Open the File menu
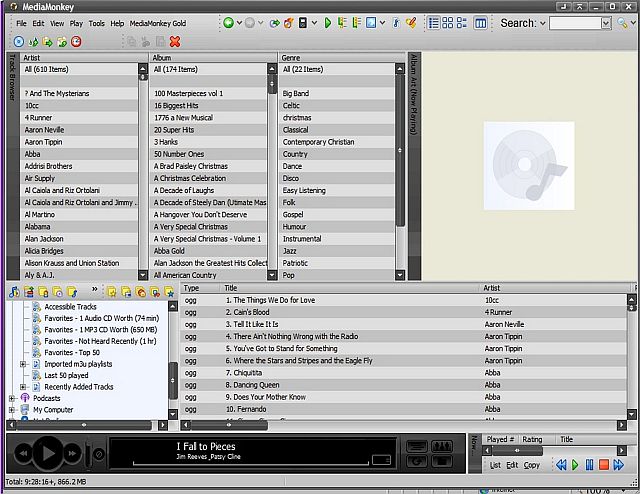This screenshot has width=640, height=494. point(21,23)
